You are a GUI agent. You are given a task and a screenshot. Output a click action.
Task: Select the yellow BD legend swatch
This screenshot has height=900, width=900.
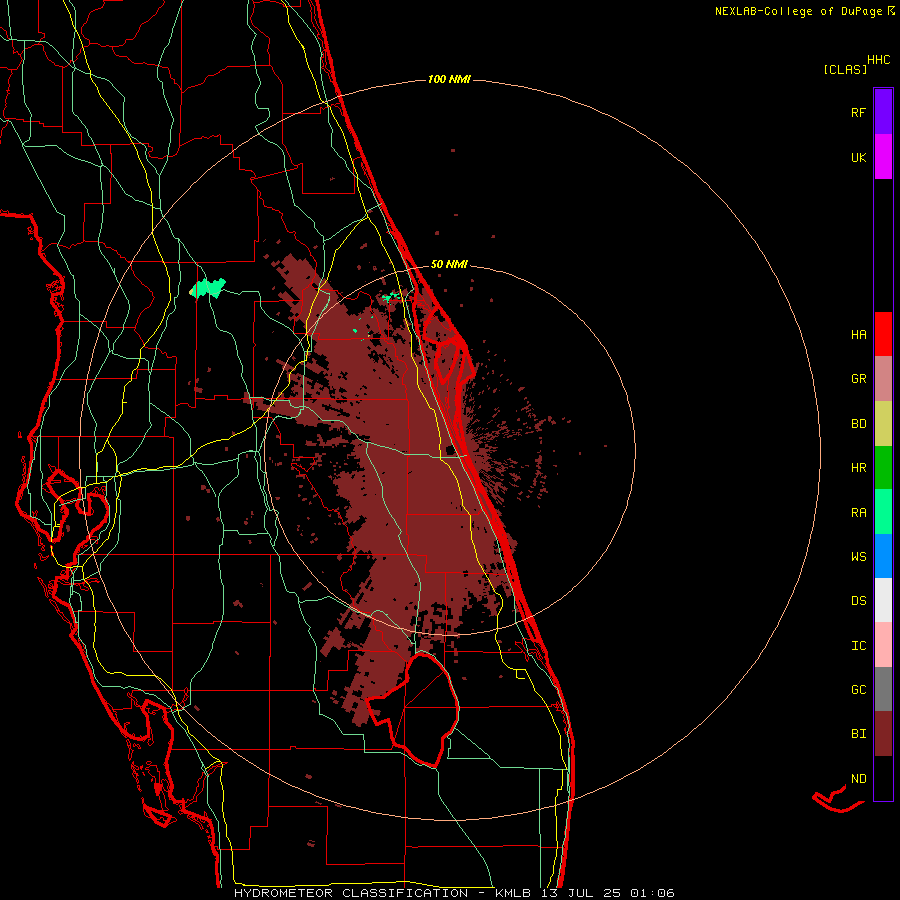click(x=883, y=423)
